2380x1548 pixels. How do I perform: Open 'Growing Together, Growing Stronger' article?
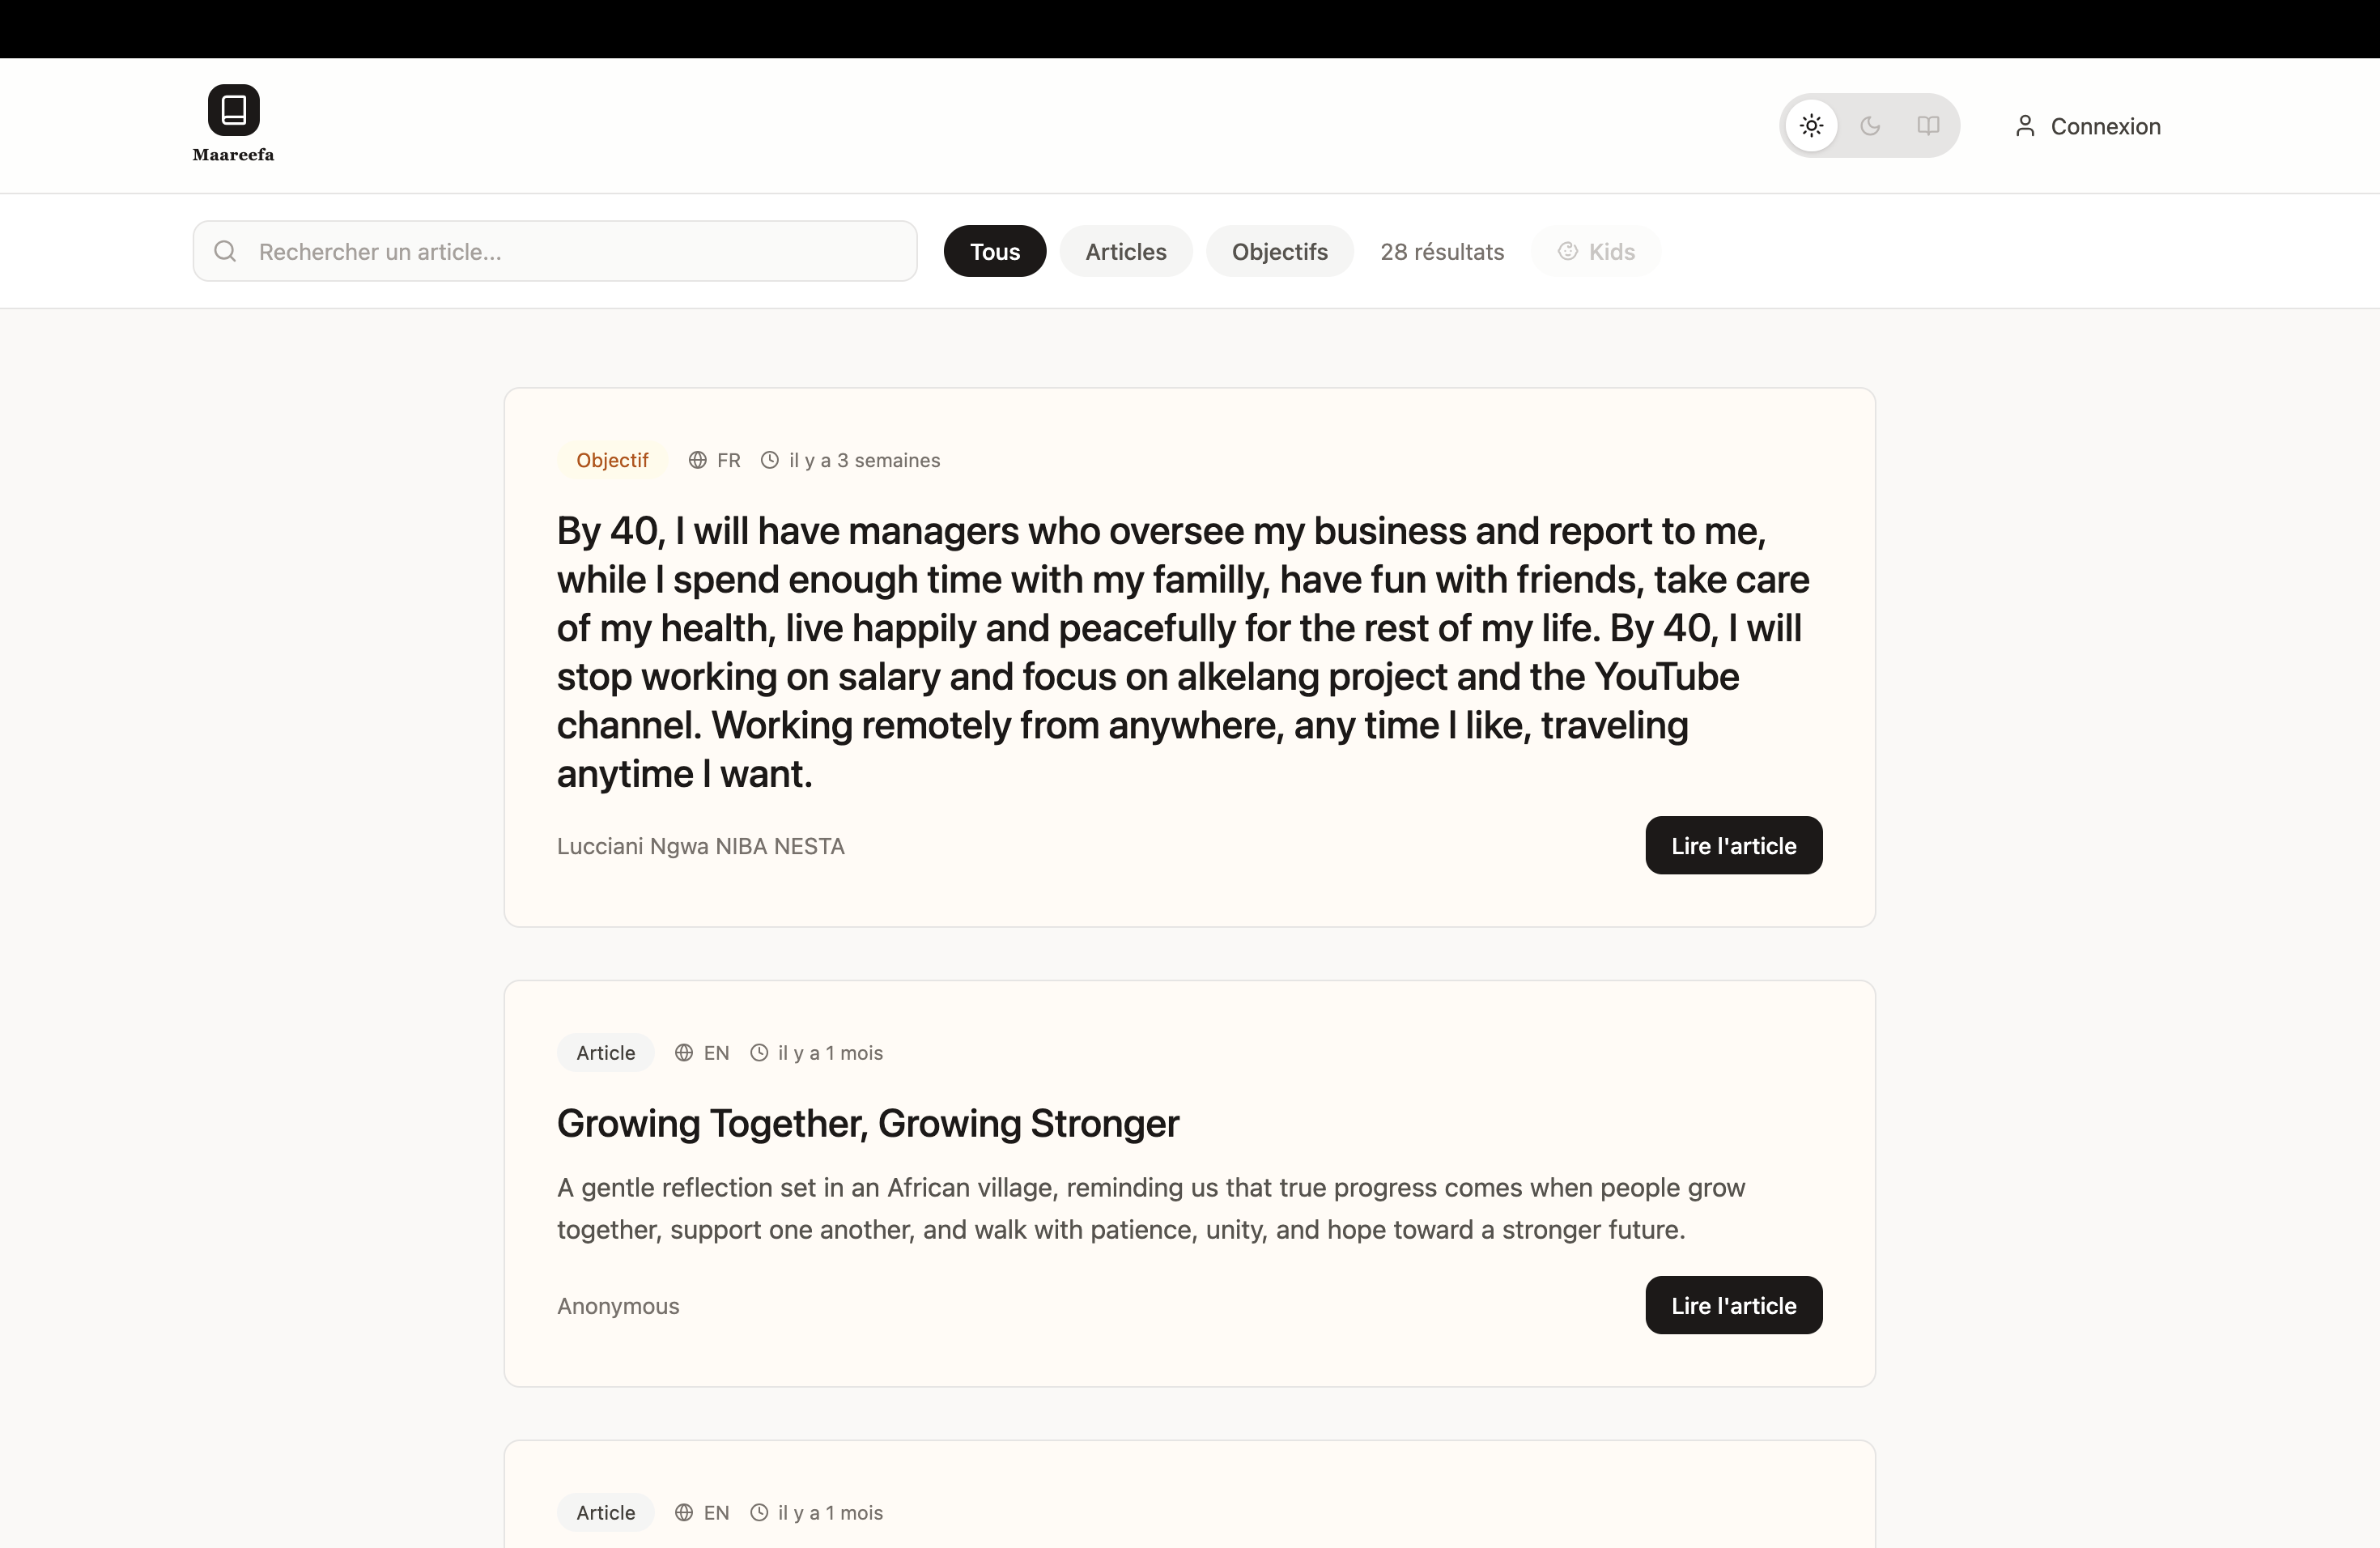tap(867, 1124)
